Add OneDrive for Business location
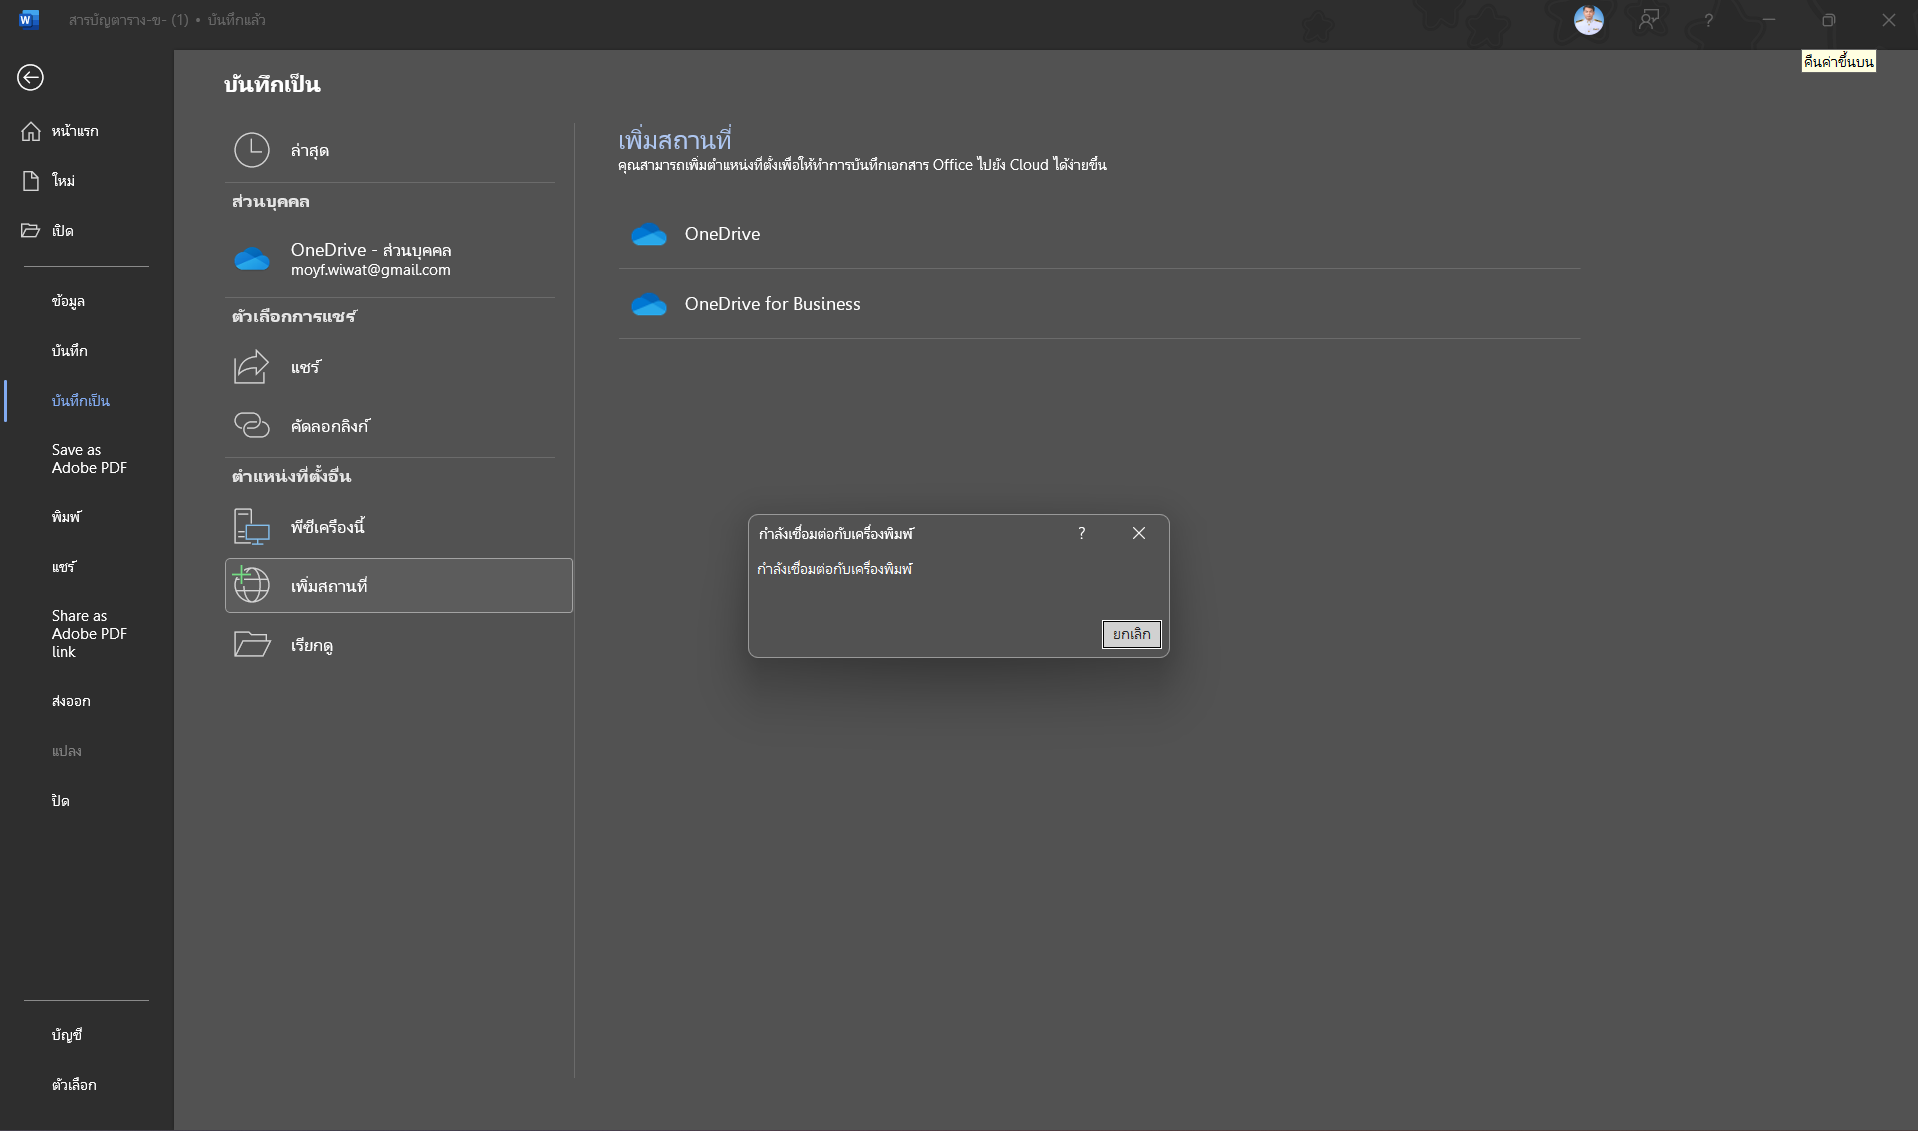The height and width of the screenshot is (1131, 1918). pyautogui.click(x=1099, y=304)
